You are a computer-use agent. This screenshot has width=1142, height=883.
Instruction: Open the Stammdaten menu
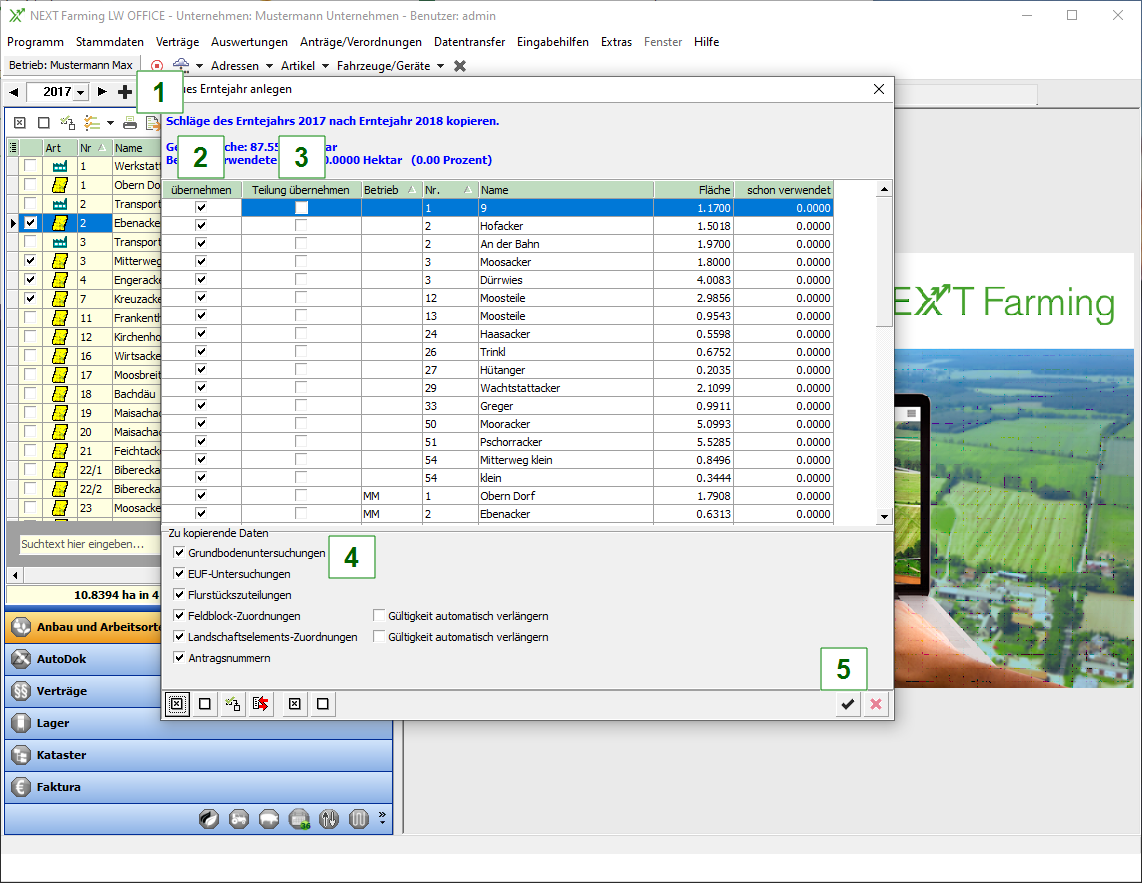coord(109,42)
